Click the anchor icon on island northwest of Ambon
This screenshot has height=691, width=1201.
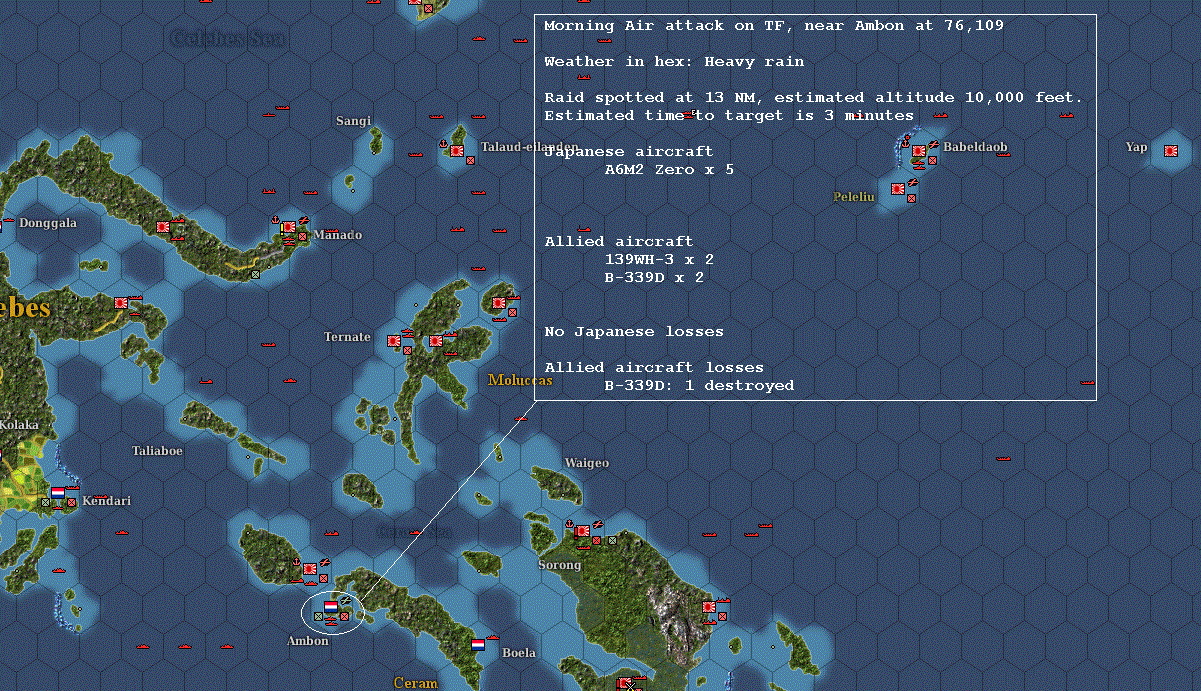coord(296,561)
